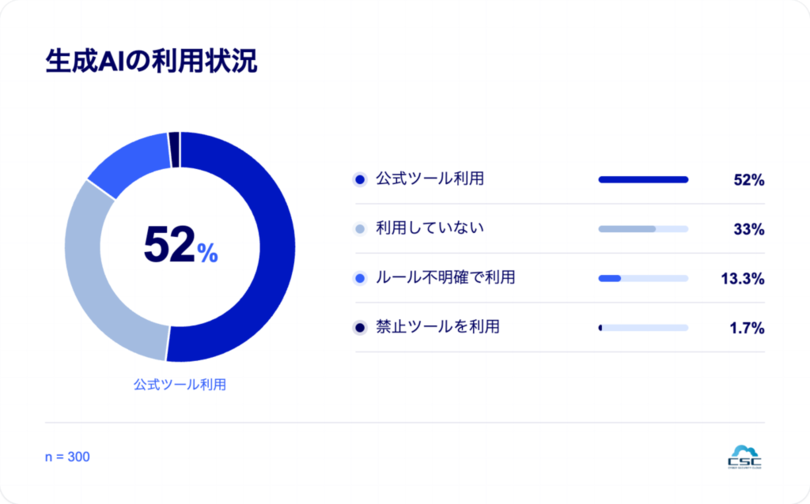The image size is (810, 504).
Task: Click the 公式ツール利用 legend label
Action: (430, 179)
